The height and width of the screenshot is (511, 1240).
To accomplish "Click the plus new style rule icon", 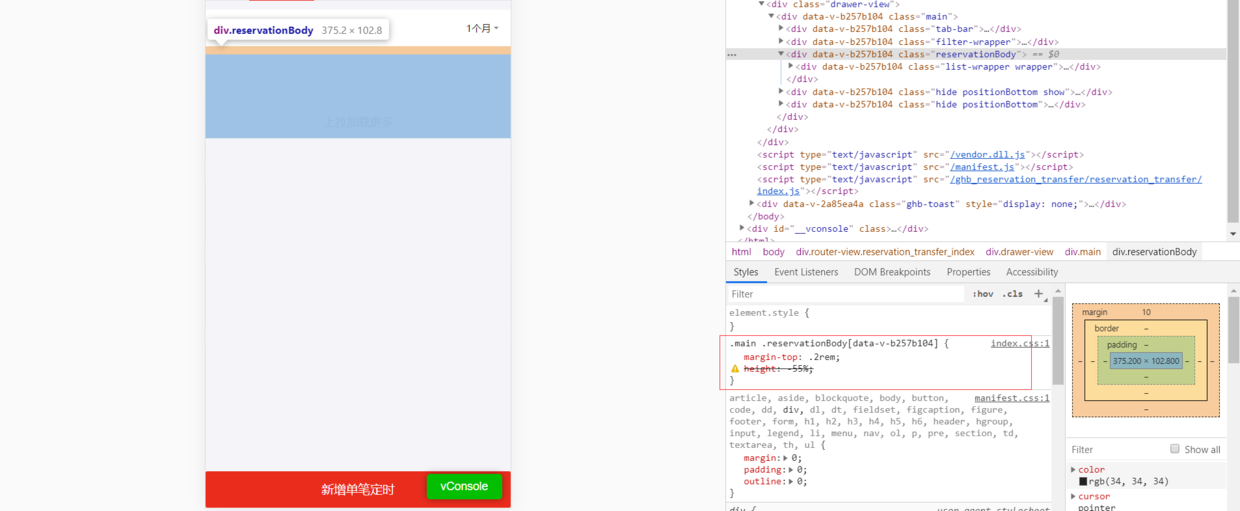I will coord(1039,294).
